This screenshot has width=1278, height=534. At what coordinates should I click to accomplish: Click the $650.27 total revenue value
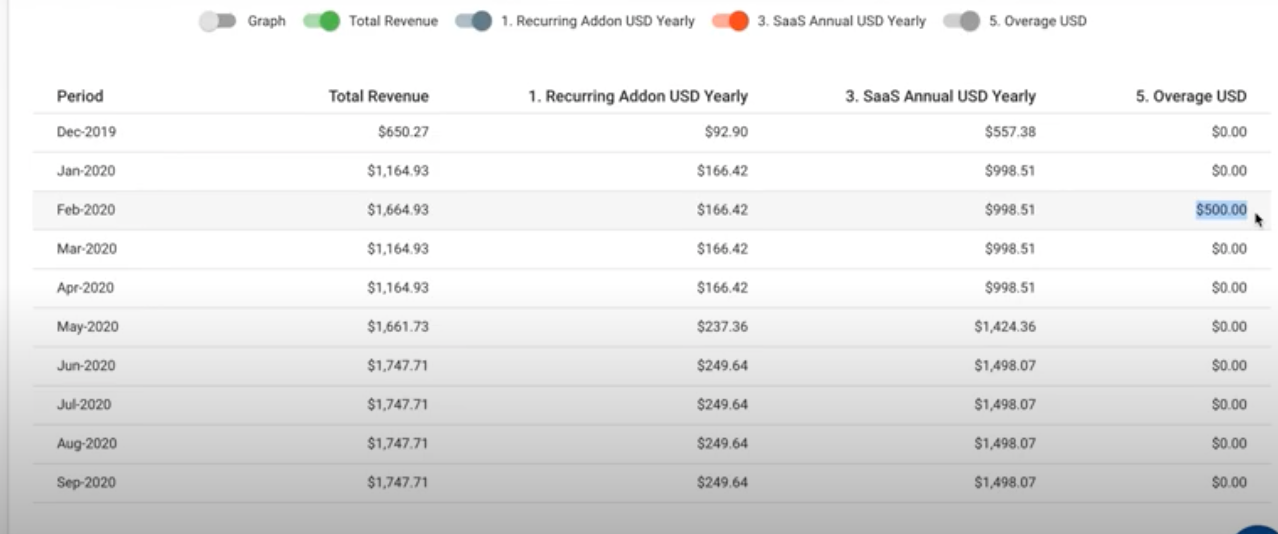click(403, 132)
